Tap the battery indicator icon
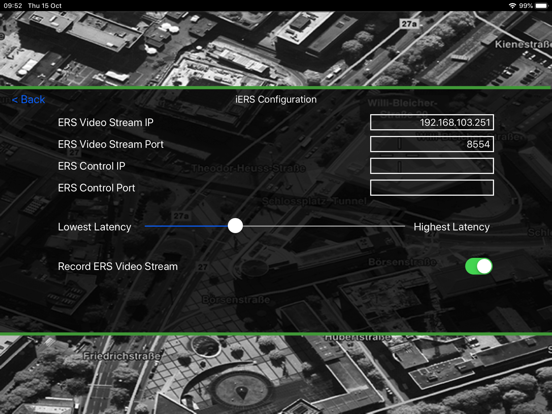The height and width of the screenshot is (414, 552). click(541, 6)
